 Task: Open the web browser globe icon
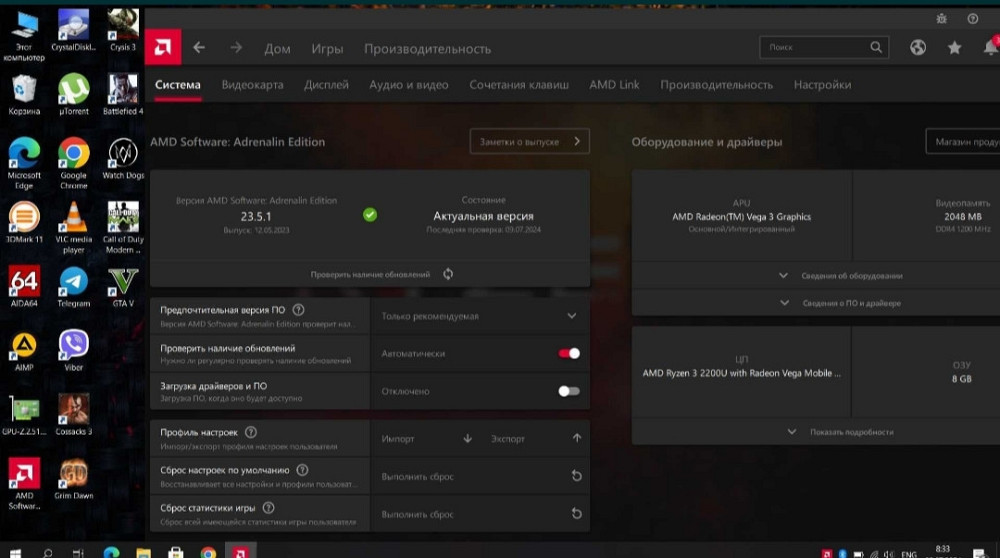[x=918, y=48]
